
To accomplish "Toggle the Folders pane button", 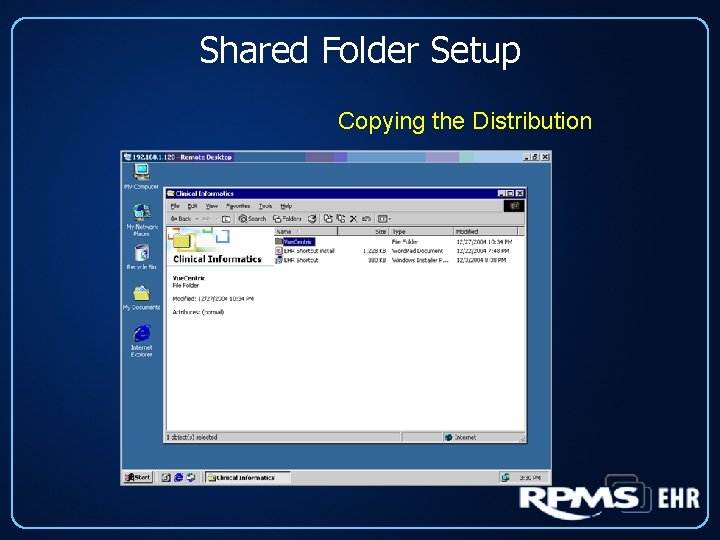I will click(287, 219).
